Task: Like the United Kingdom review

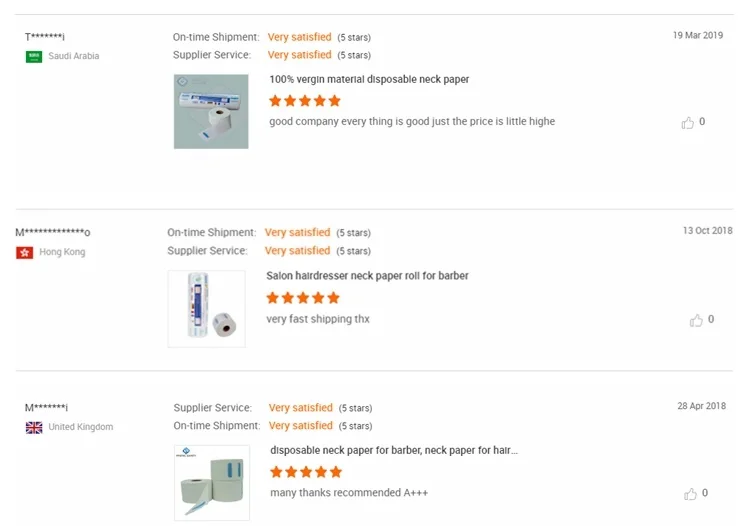Action: tap(690, 494)
